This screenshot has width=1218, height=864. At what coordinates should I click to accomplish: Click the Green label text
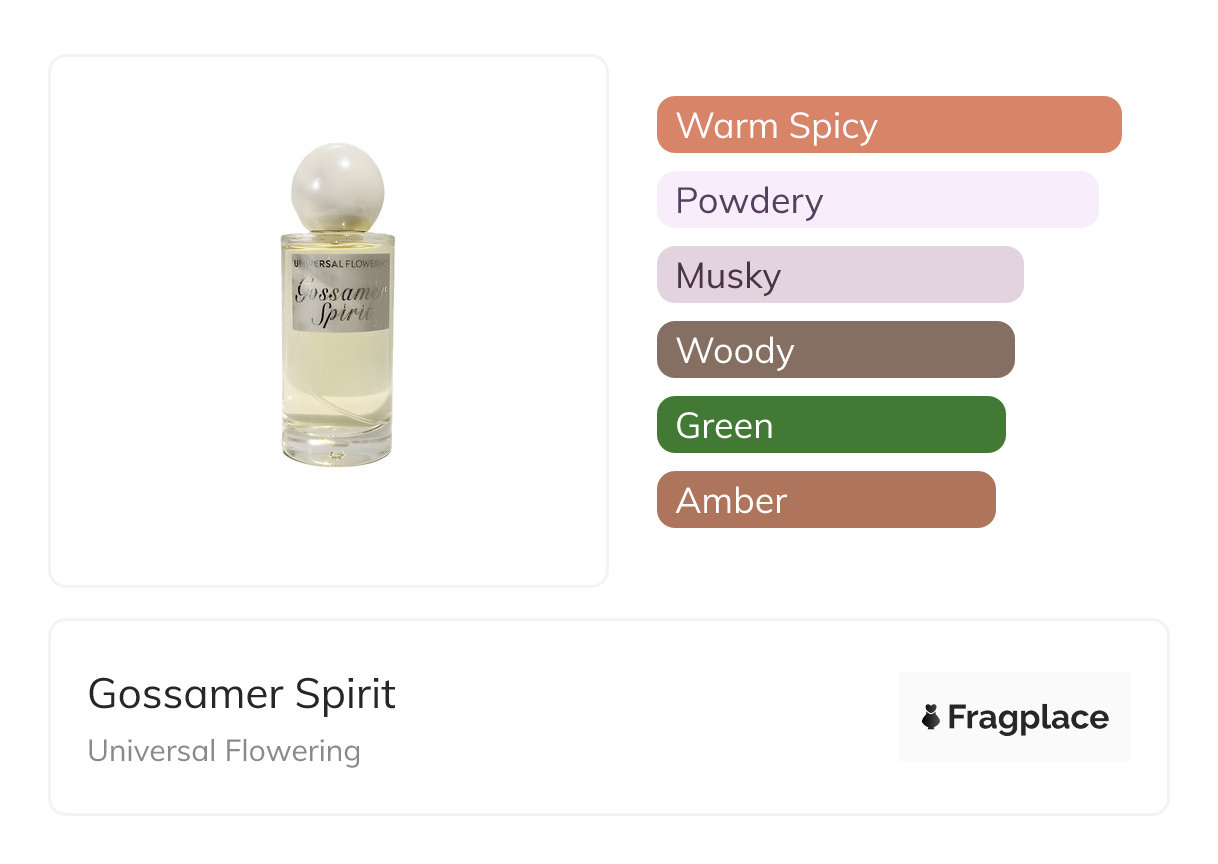724,426
